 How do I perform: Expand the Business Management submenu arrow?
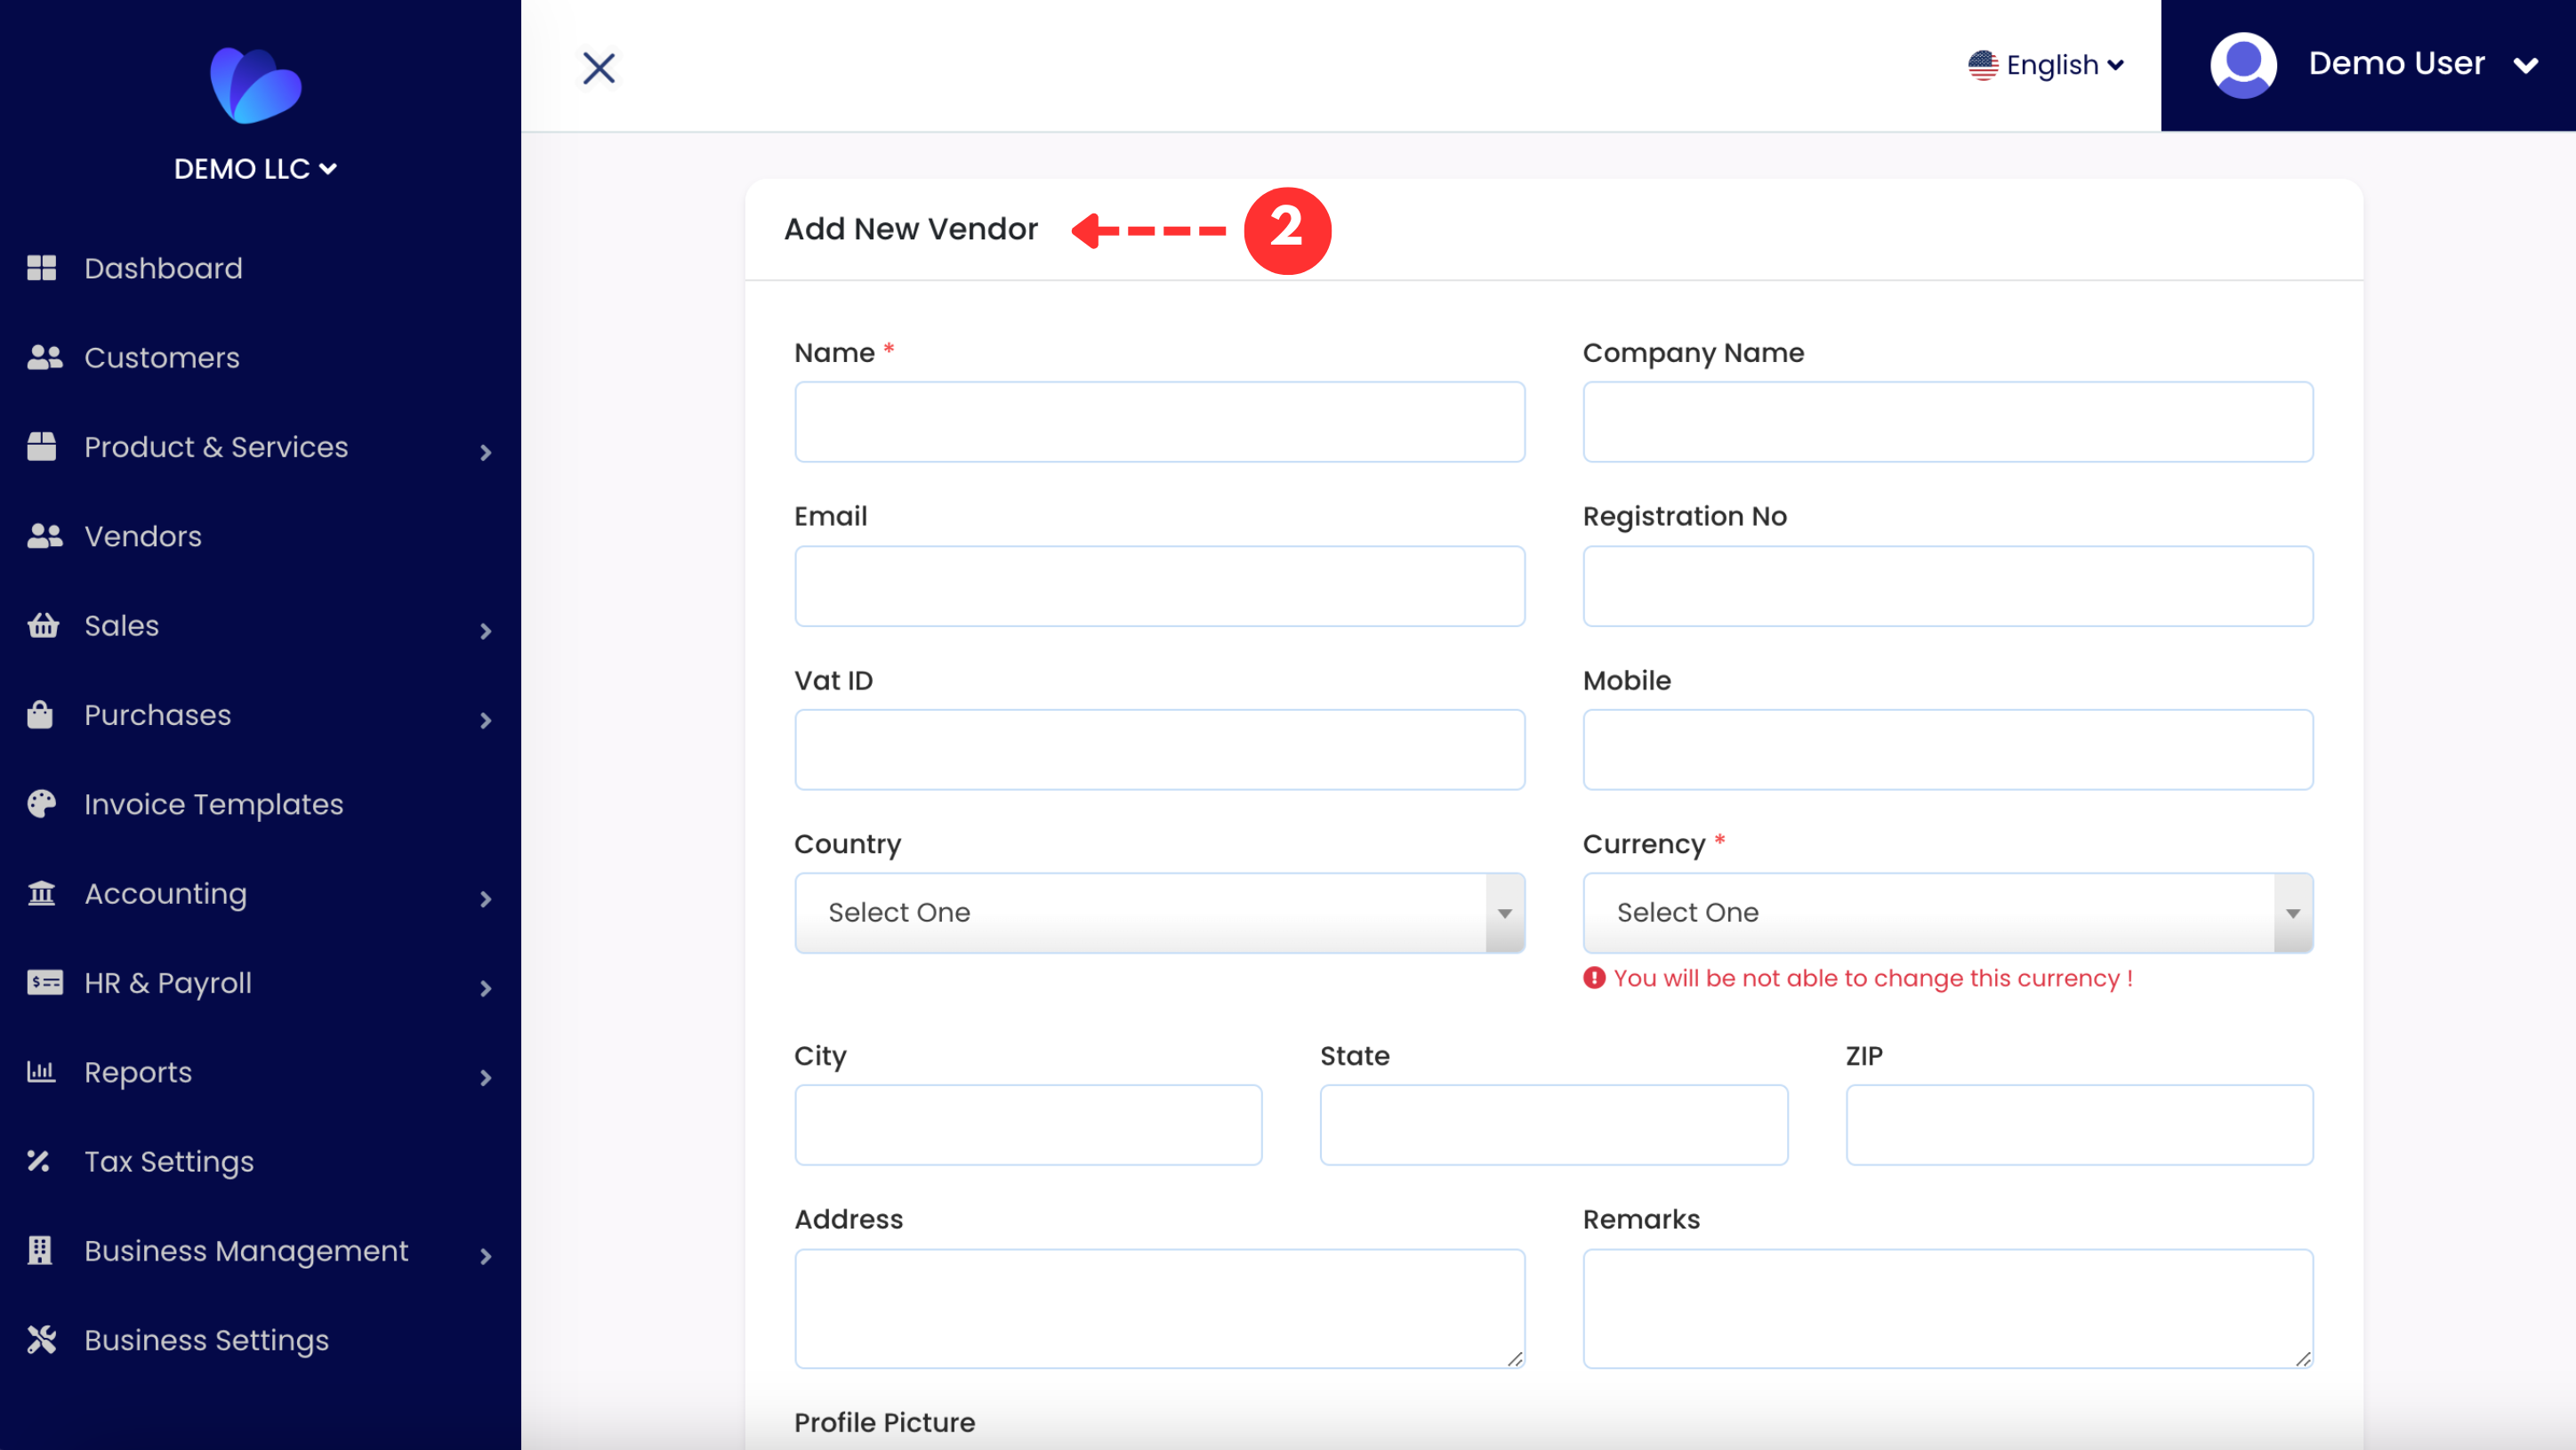coord(486,1256)
